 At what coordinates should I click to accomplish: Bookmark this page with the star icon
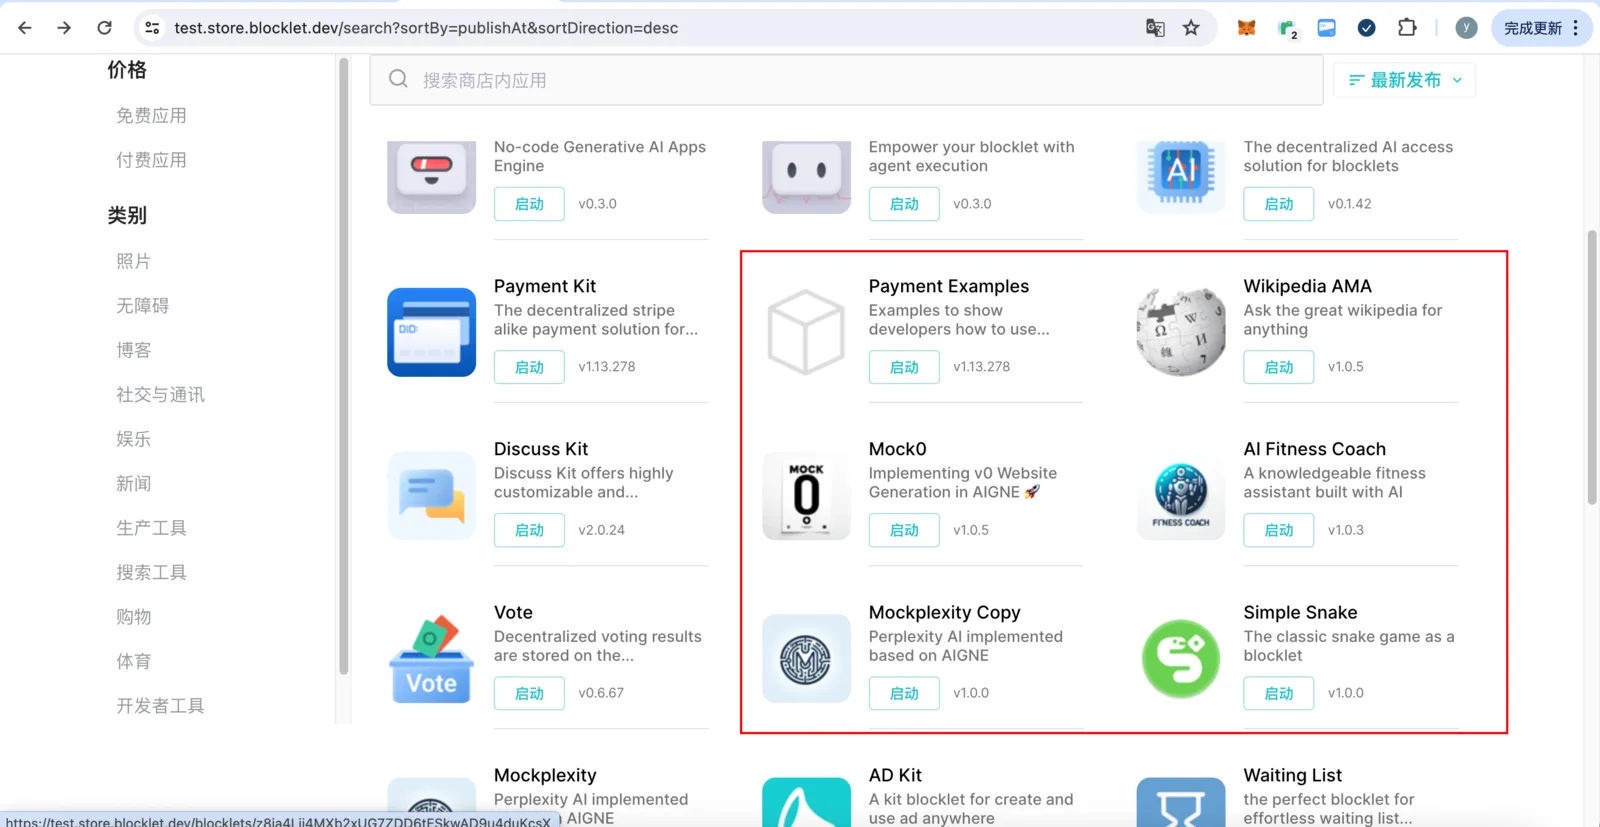click(x=1191, y=28)
